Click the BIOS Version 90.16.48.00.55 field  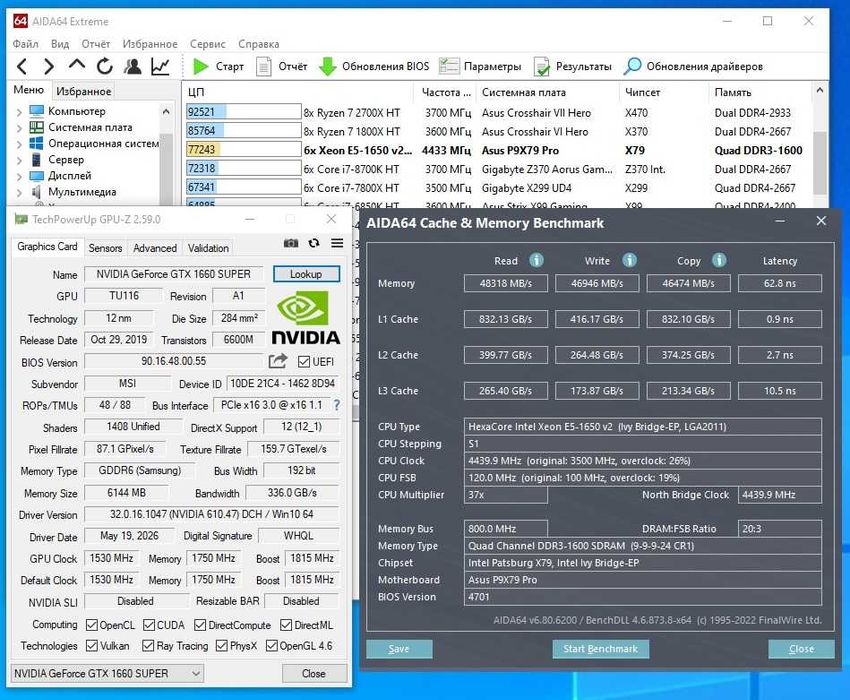[173, 361]
